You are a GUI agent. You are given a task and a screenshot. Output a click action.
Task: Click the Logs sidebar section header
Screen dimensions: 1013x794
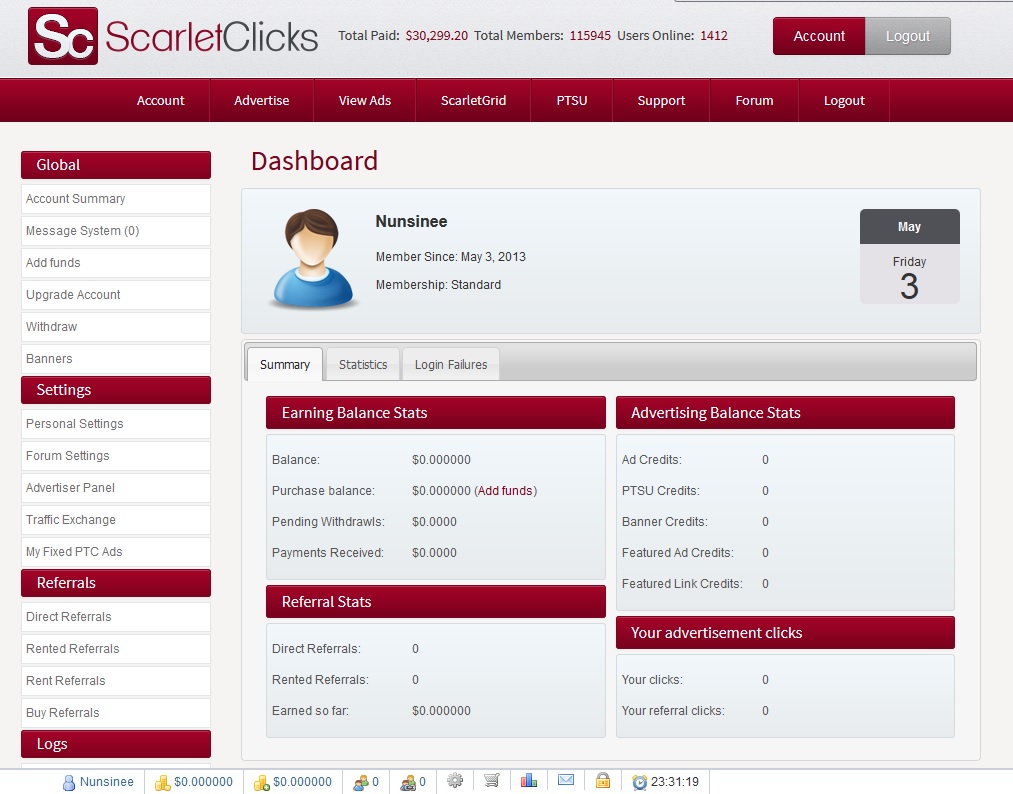click(x=116, y=744)
